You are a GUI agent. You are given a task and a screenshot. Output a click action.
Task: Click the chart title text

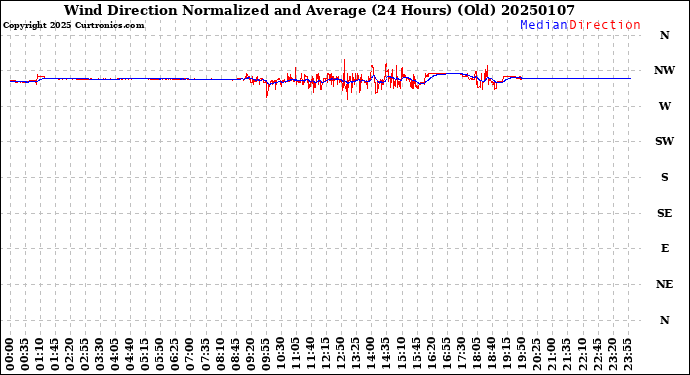pos(319,11)
